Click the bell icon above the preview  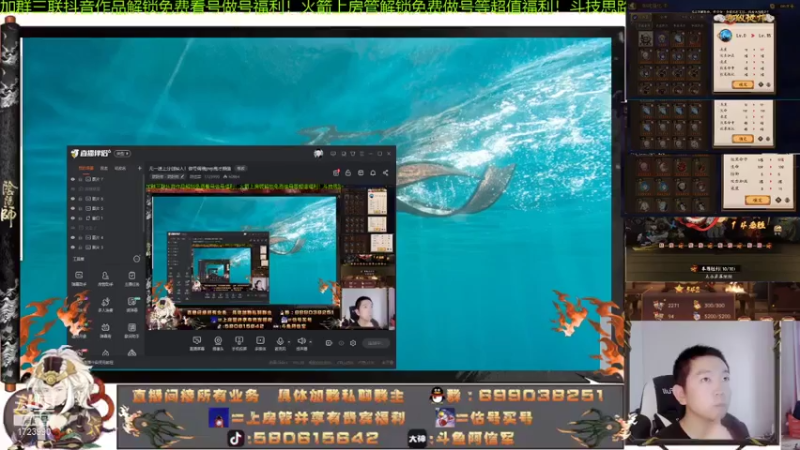click(373, 172)
